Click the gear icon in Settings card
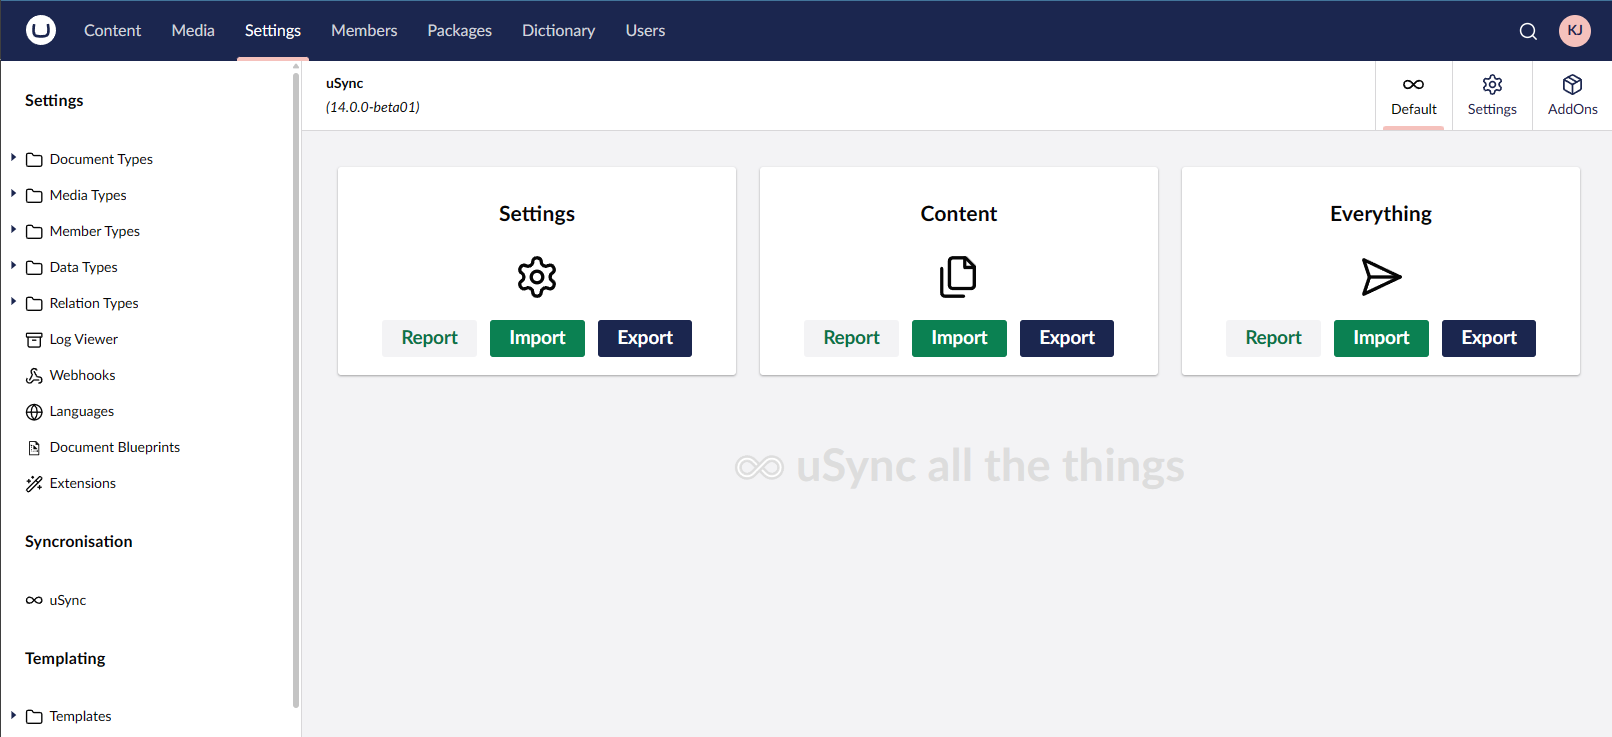The width and height of the screenshot is (1612, 737). coord(537,277)
